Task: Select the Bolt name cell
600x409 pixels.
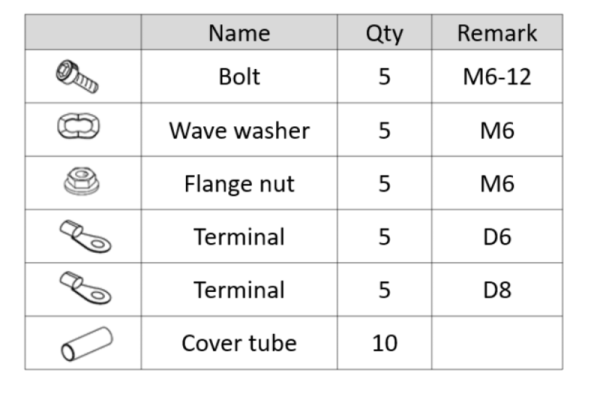Action: pyautogui.click(x=239, y=76)
